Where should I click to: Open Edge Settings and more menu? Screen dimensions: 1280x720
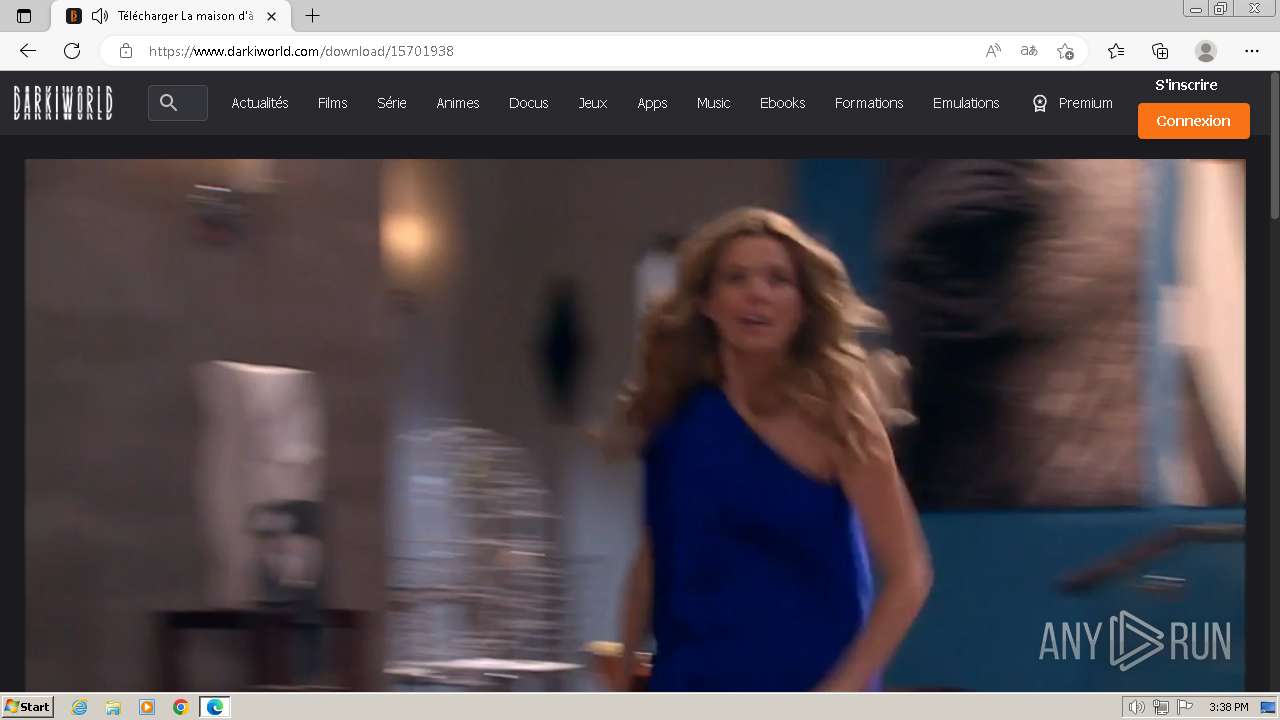1252,51
